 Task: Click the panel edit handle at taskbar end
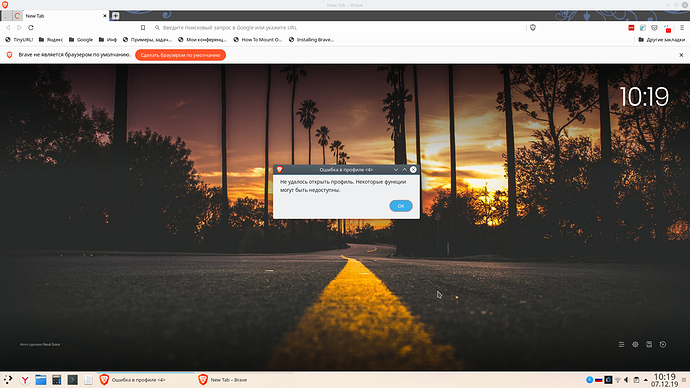pos(684,380)
